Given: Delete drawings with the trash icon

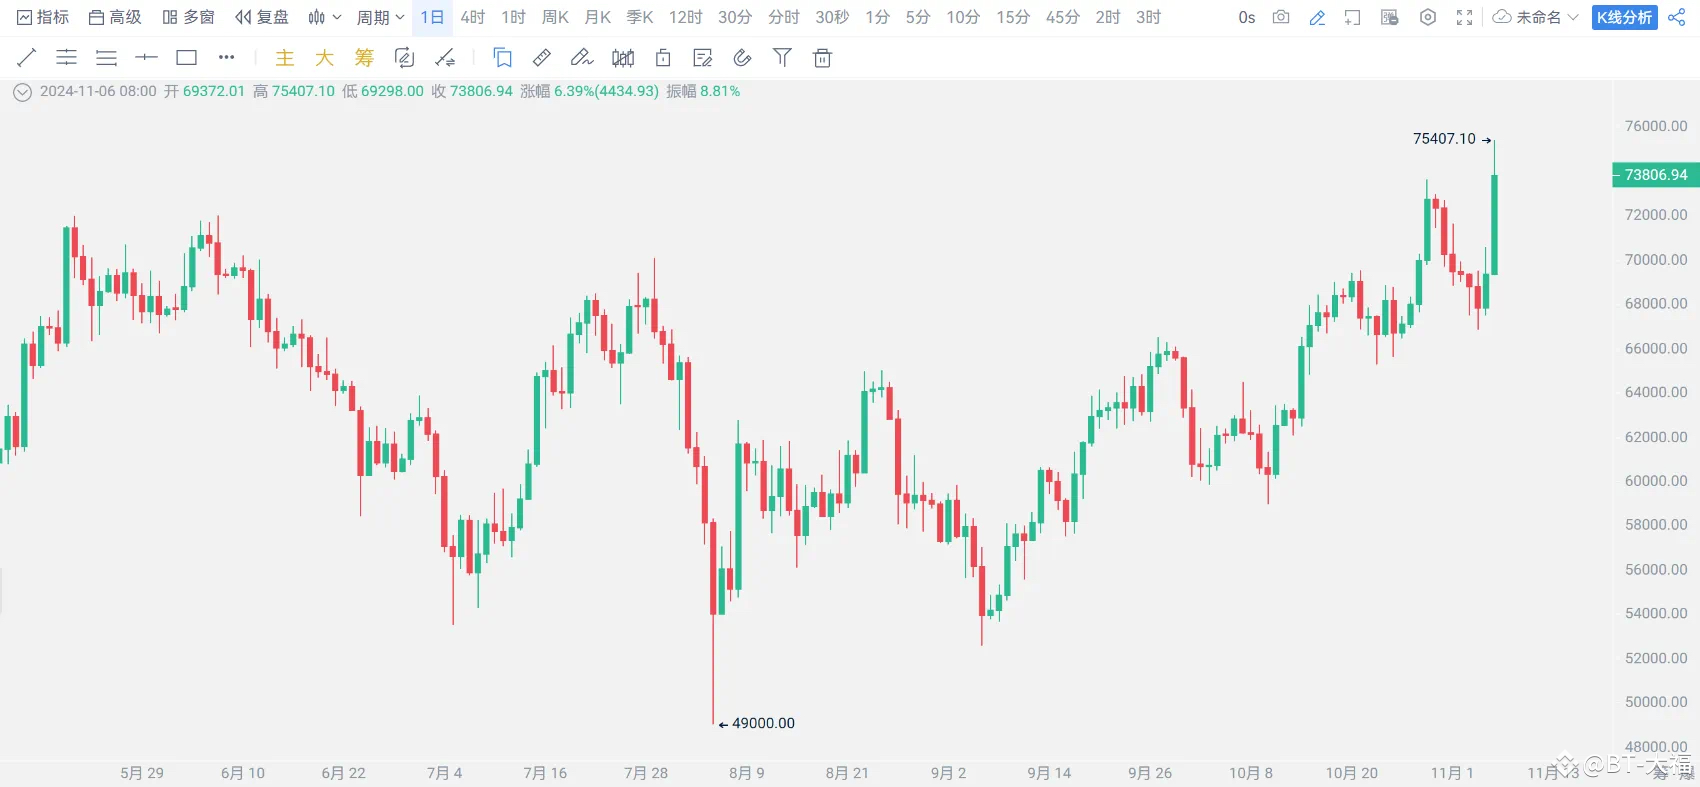Looking at the screenshot, I should click(x=822, y=58).
